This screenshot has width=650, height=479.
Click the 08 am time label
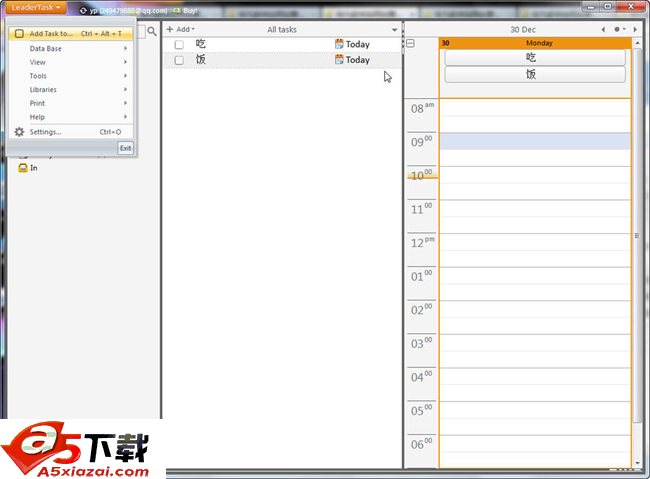422,108
